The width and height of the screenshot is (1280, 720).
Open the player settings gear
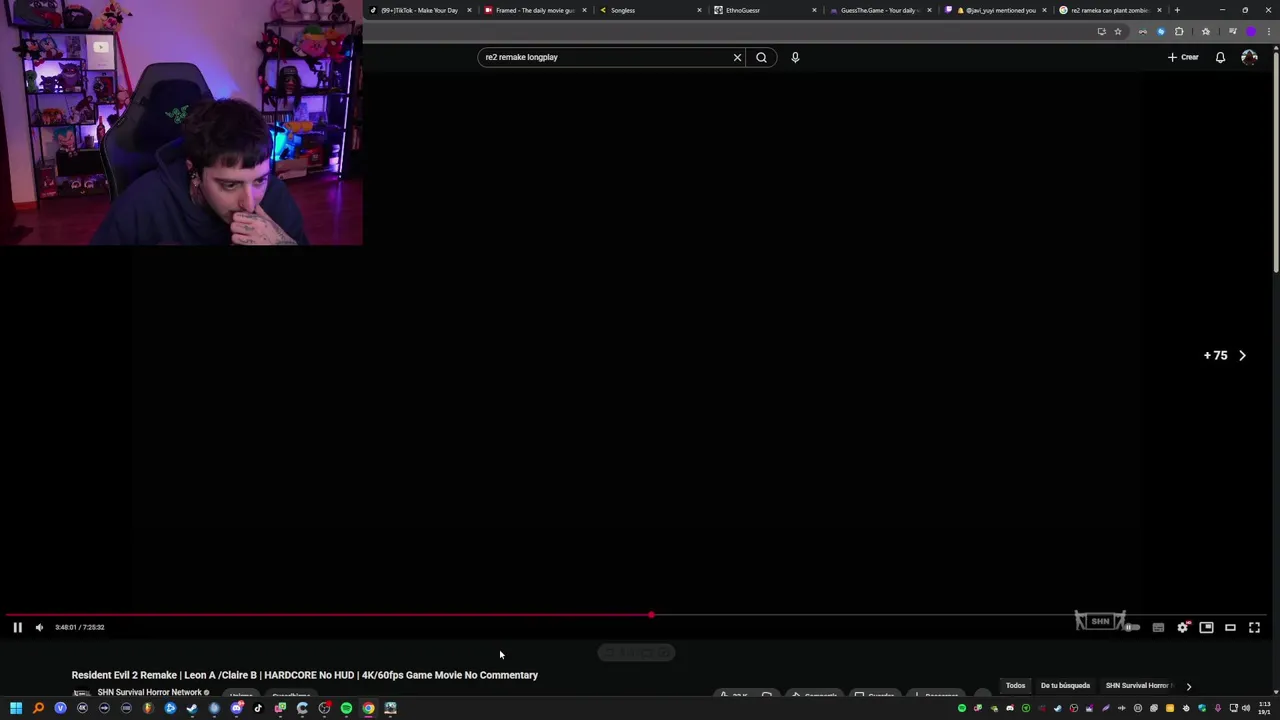pos(1183,627)
